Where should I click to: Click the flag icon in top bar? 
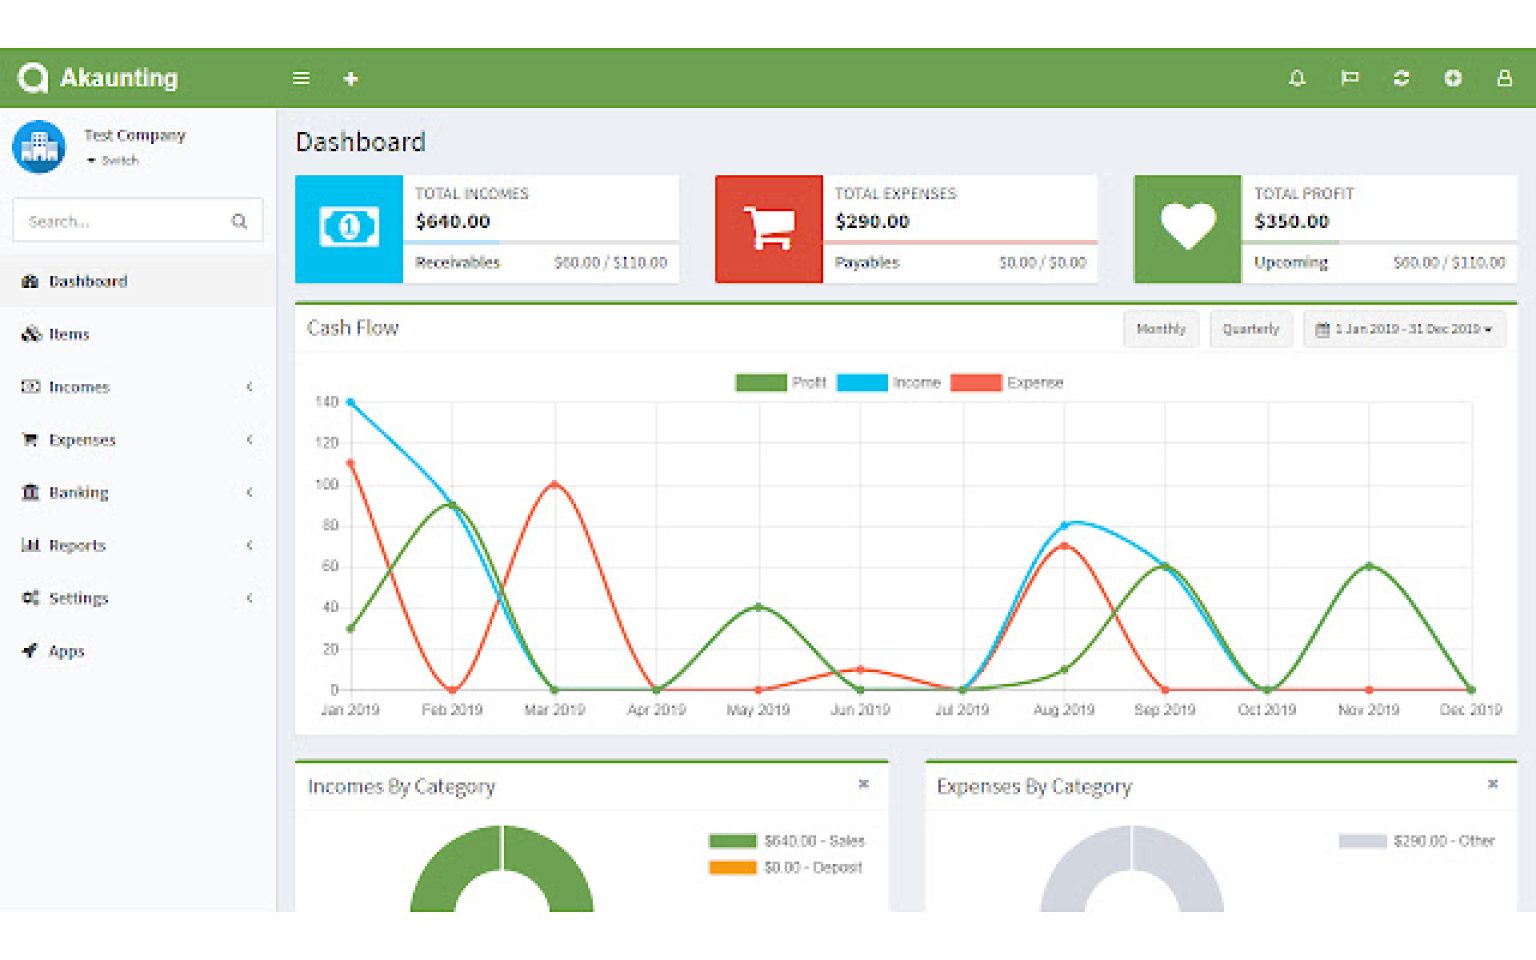pyautogui.click(x=1349, y=78)
